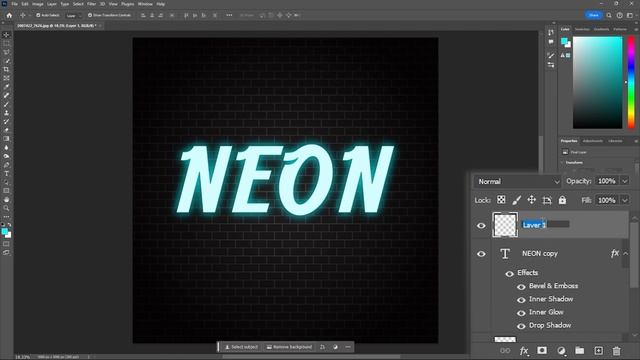This screenshot has width=640, height=360.
Task: Lock position with the move lock icon
Action: point(531,200)
